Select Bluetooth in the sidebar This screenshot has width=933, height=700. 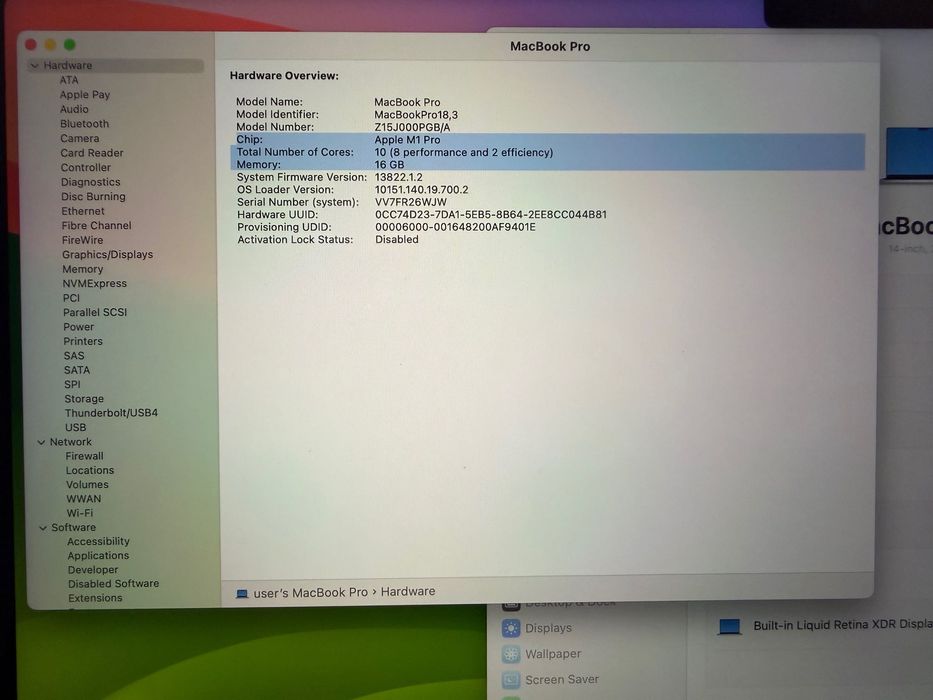tap(84, 124)
